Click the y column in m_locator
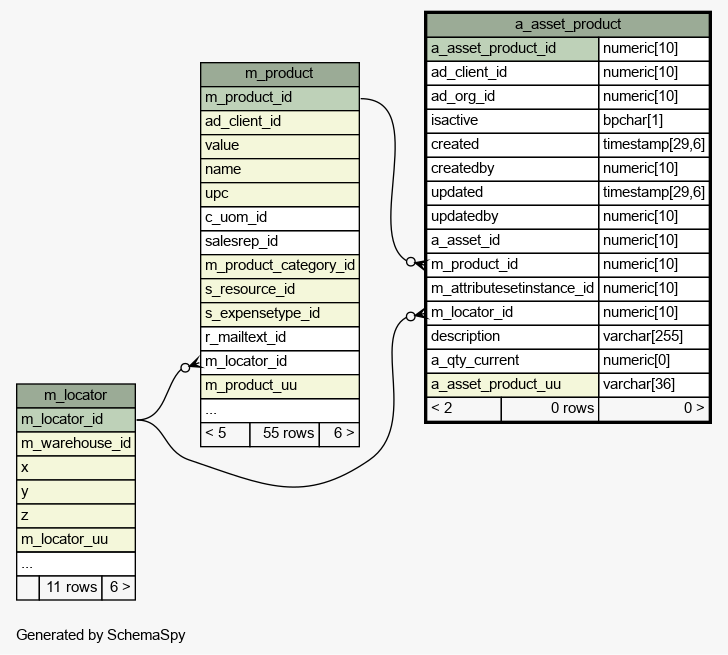The image size is (728, 655). [76, 492]
